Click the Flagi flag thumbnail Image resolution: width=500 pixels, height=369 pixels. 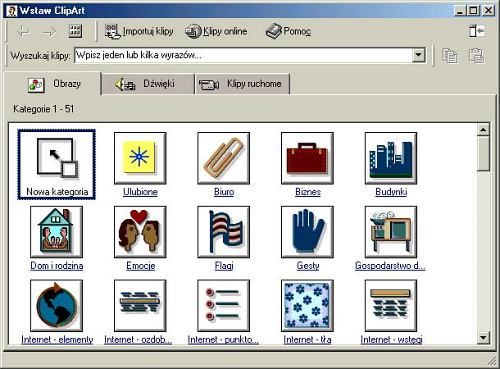pyautogui.click(x=223, y=232)
